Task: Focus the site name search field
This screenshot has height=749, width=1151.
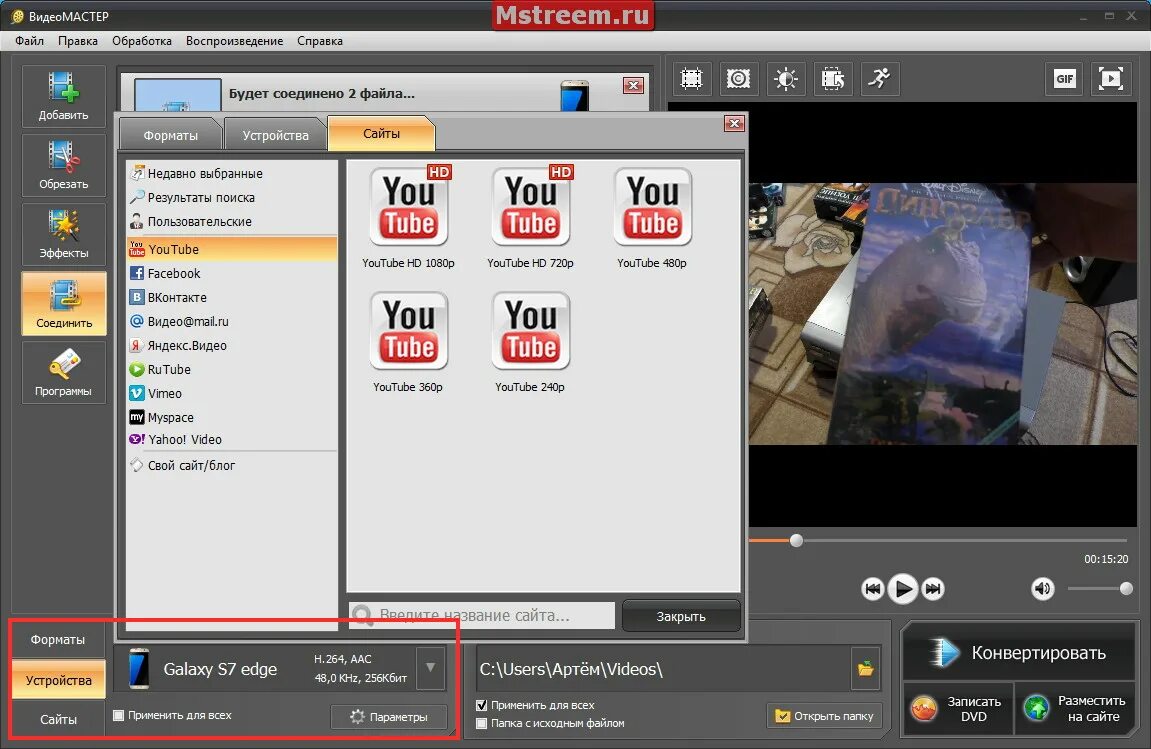Action: (x=482, y=615)
